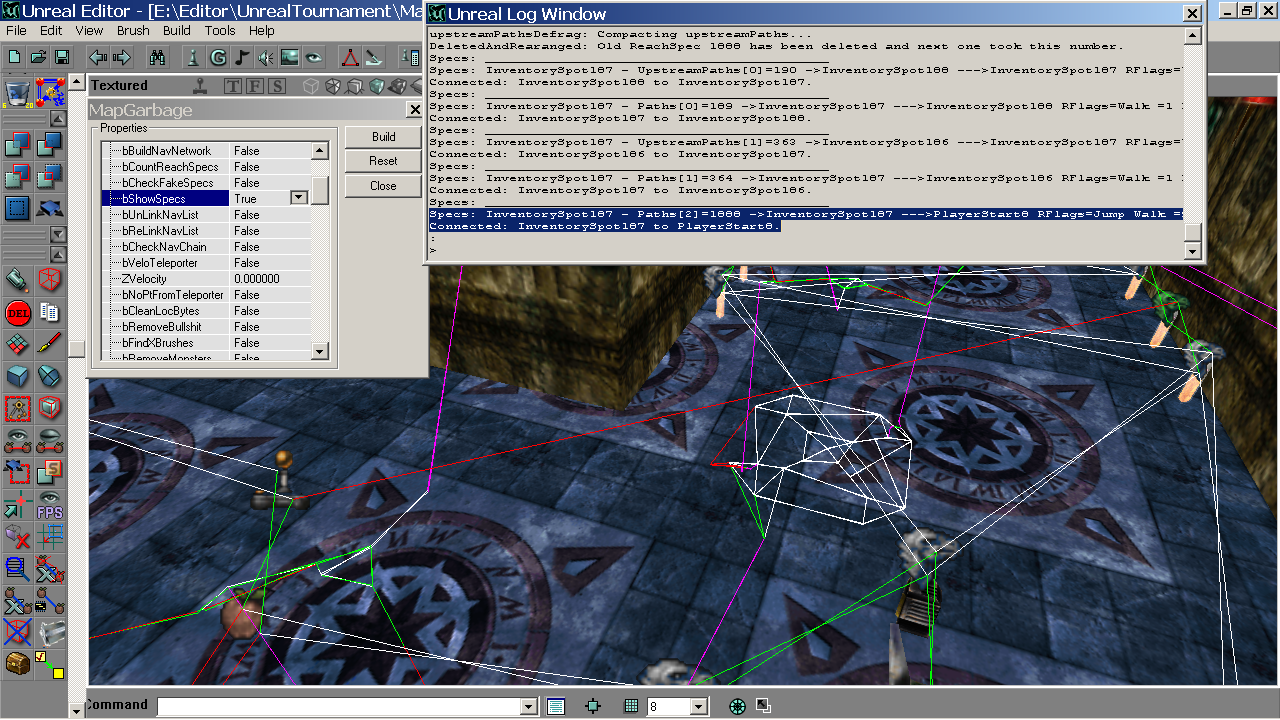Select the bFindXBrushes property row
Screen dimensions: 1280x720
(x=206, y=343)
